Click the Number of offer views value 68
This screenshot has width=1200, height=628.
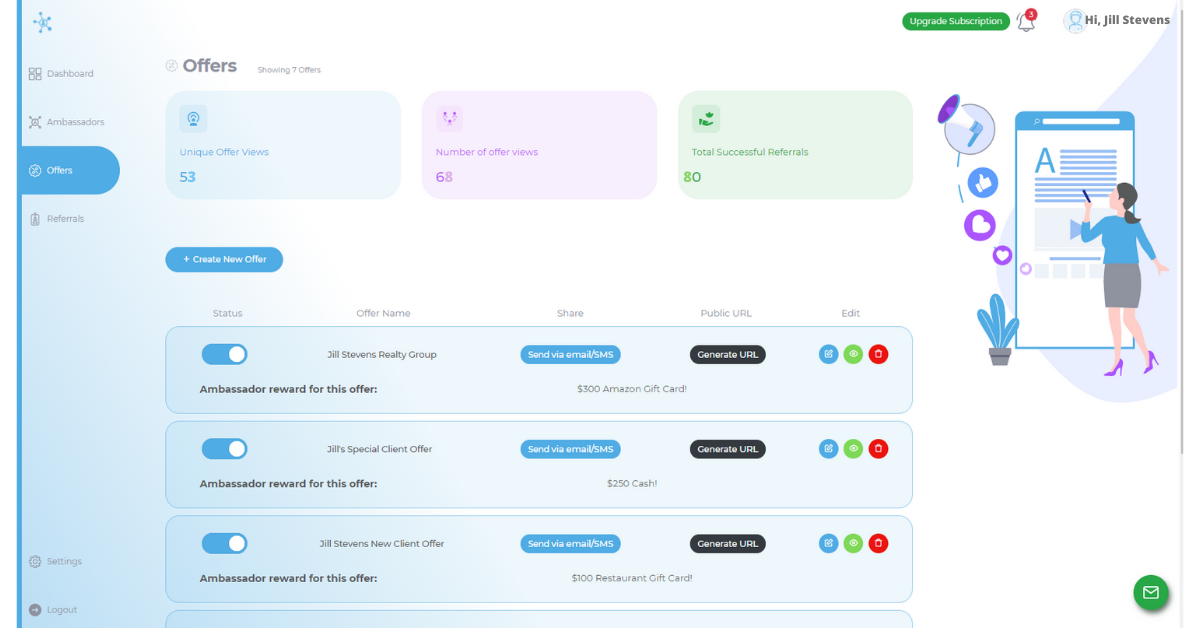pos(445,177)
